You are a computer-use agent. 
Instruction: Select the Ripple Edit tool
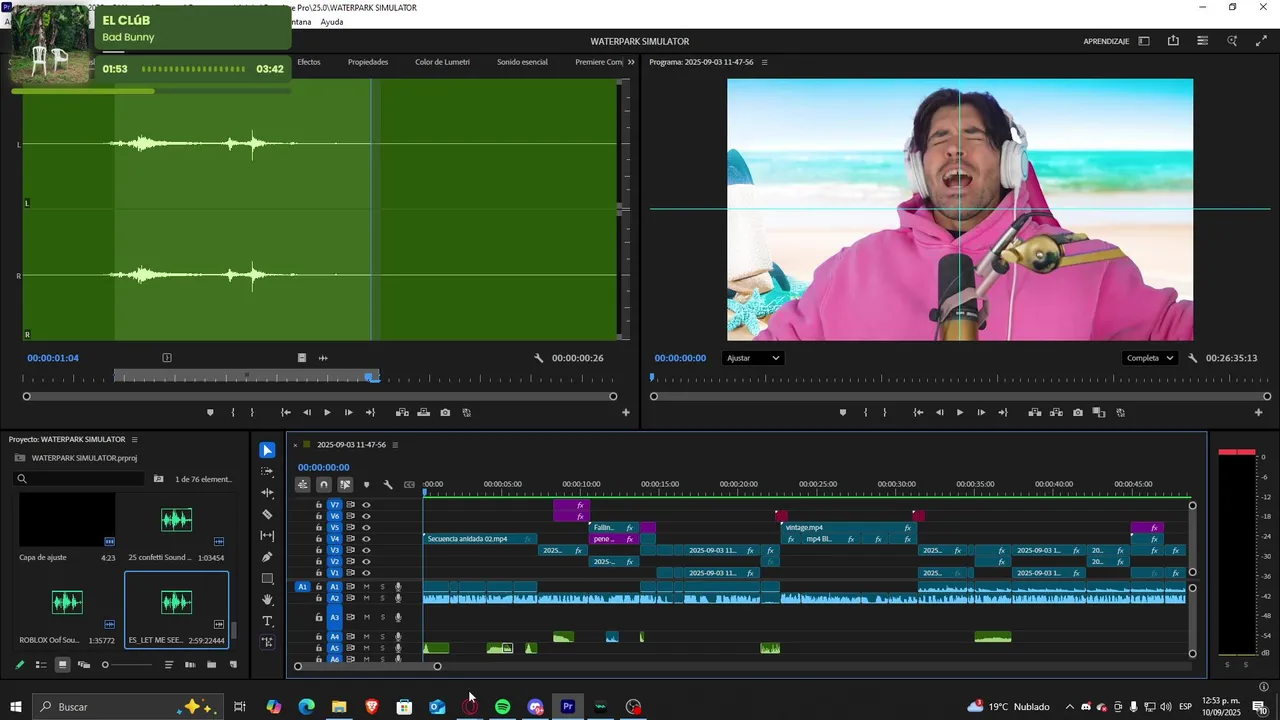(267, 493)
